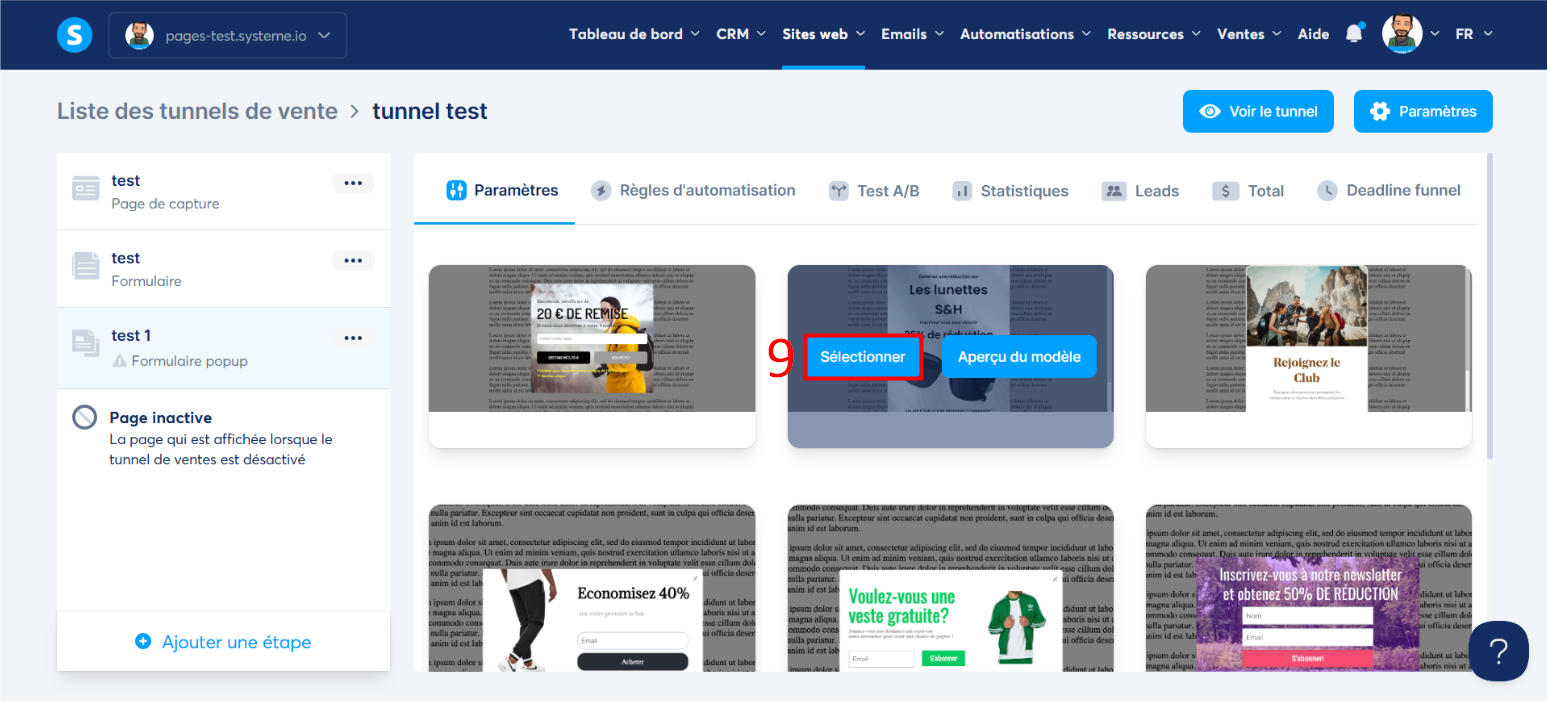
Task: Open the CRM dropdown menu
Action: 741,34
